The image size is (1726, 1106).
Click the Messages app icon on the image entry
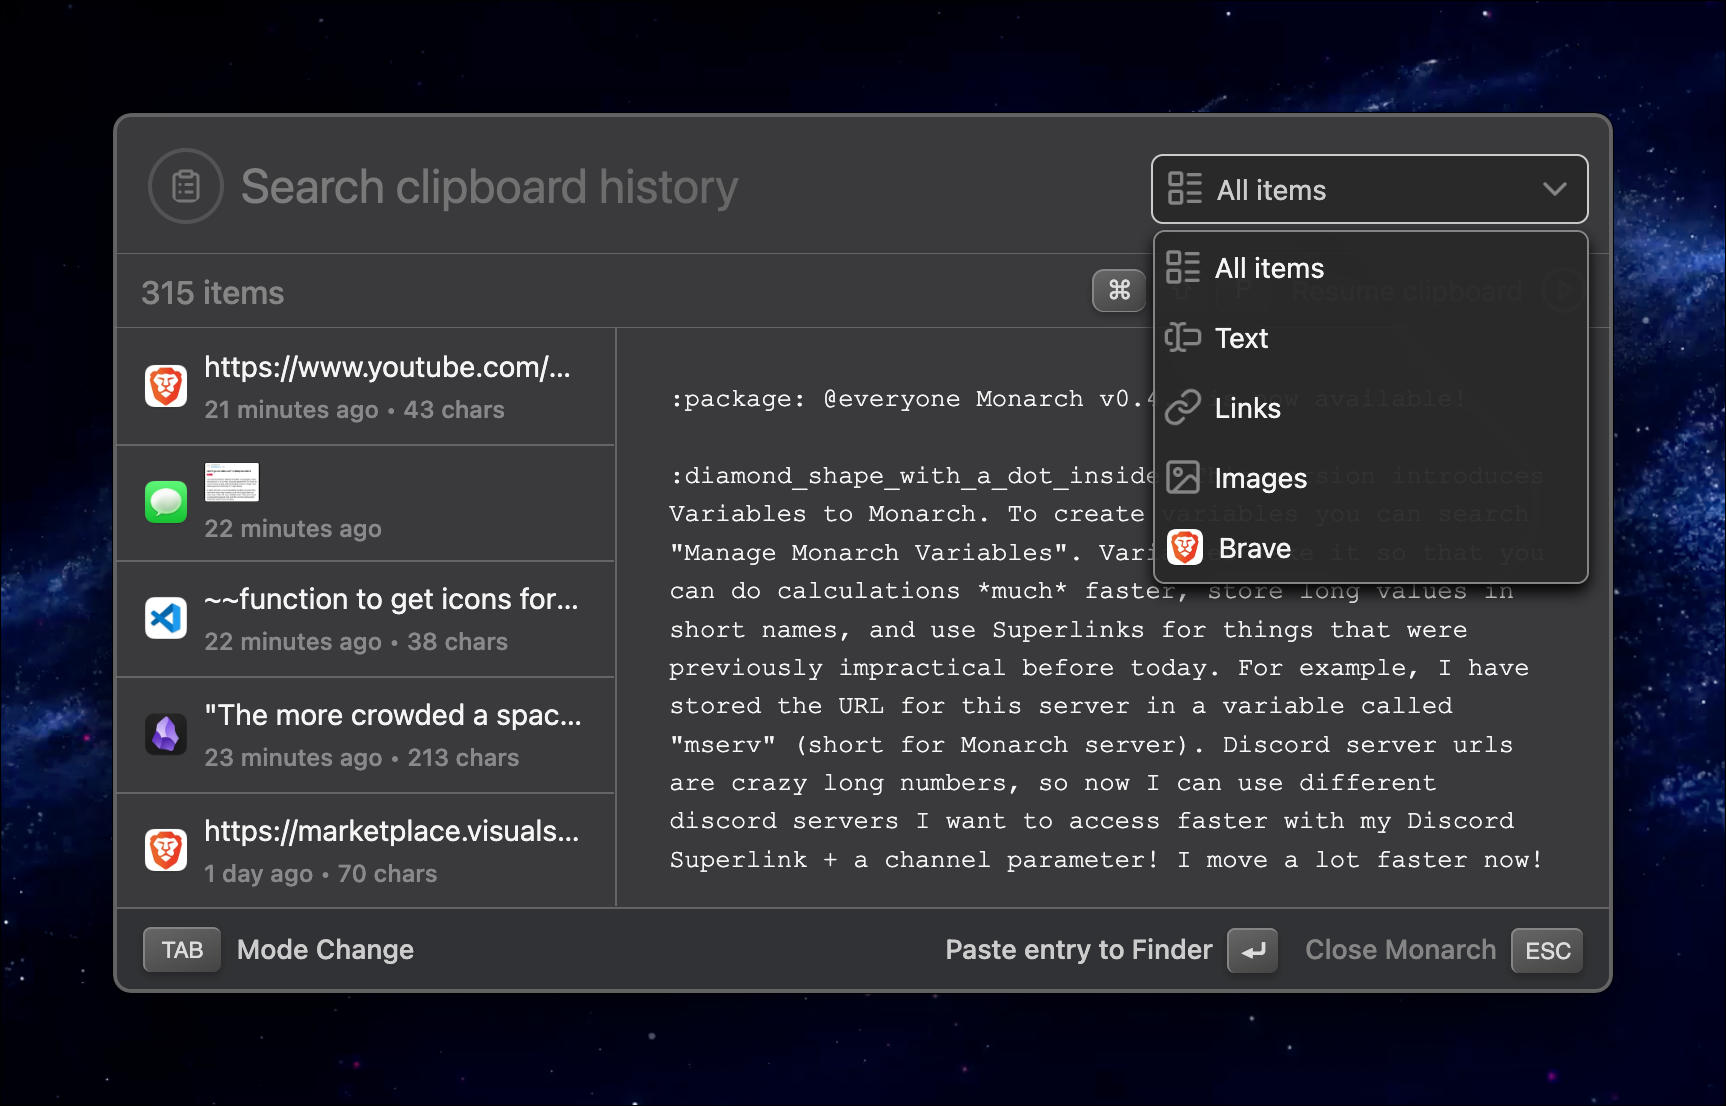tap(166, 502)
